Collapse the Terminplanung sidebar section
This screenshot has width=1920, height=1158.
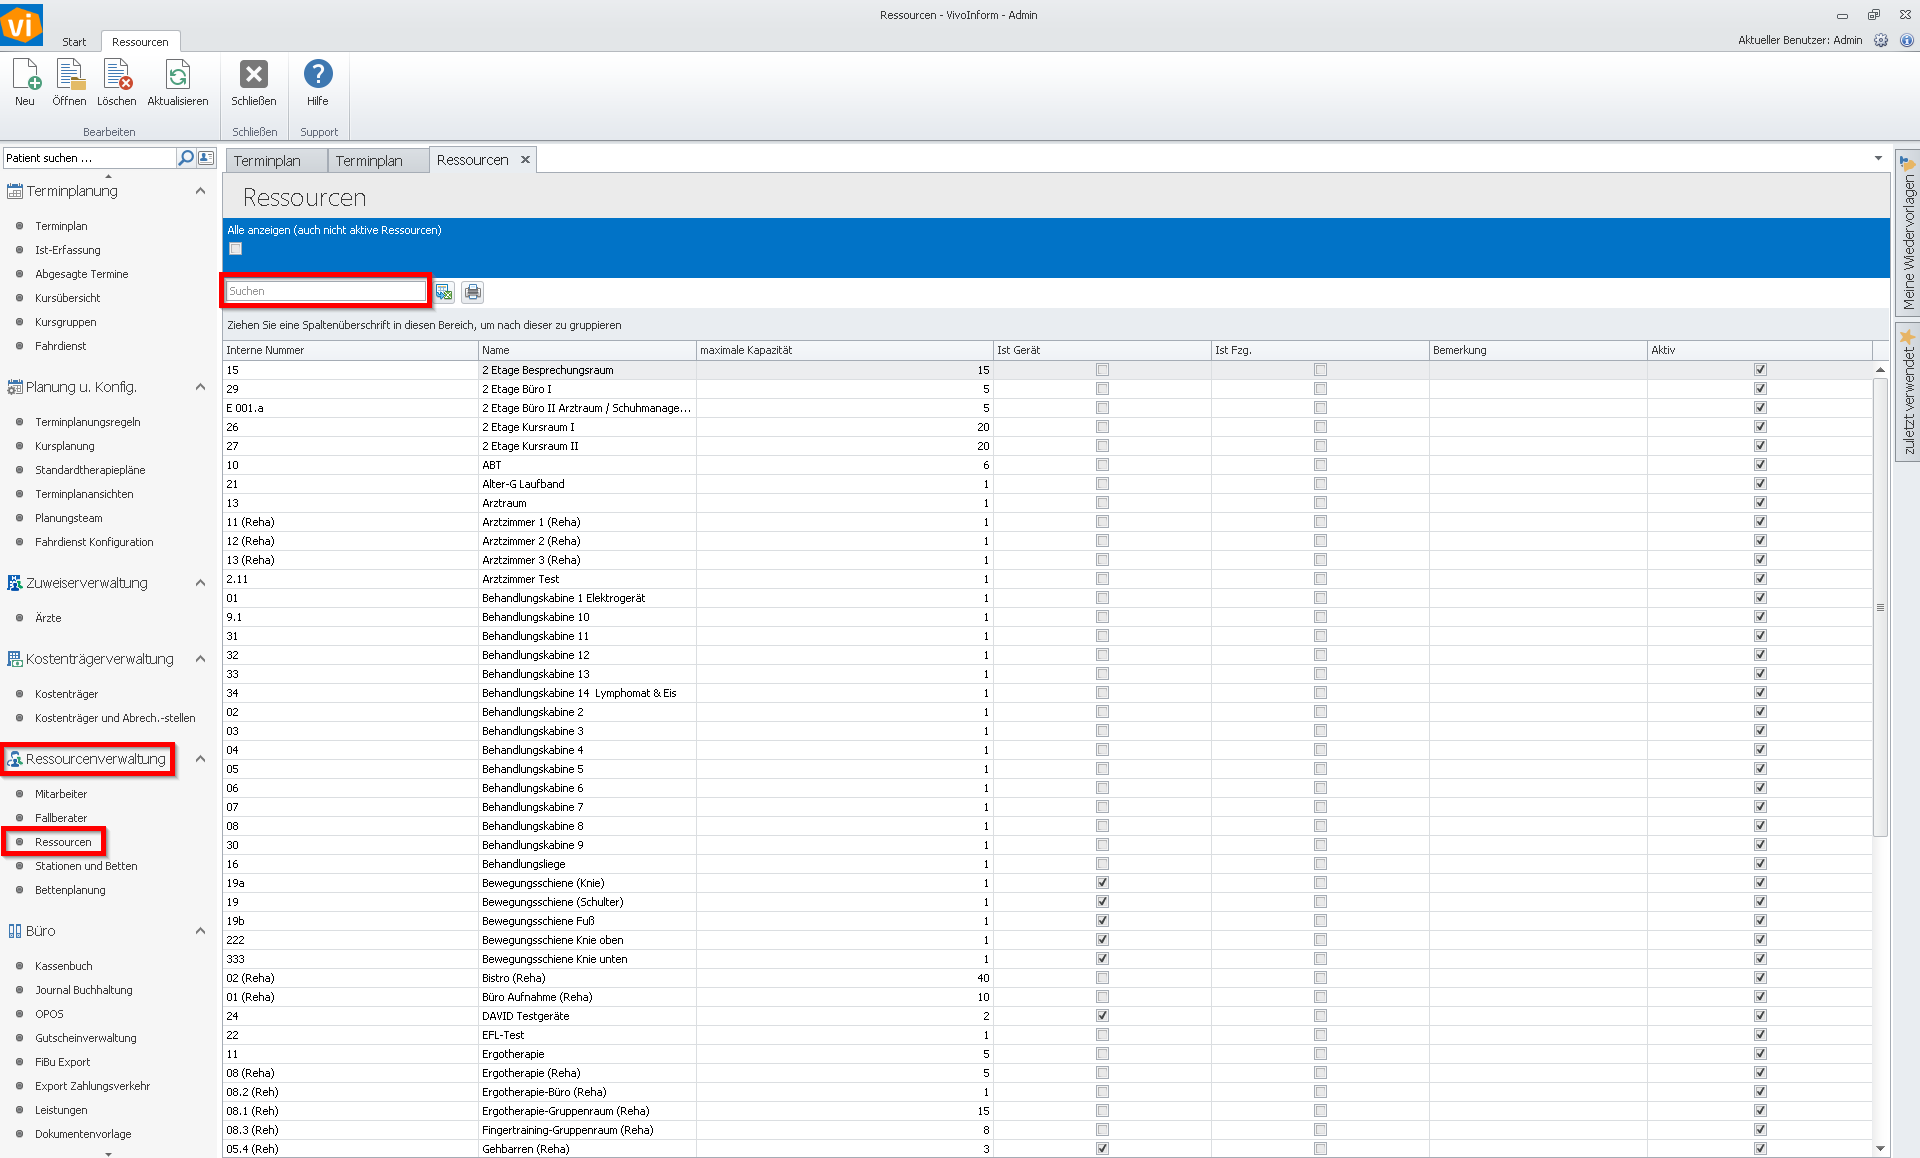point(200,191)
